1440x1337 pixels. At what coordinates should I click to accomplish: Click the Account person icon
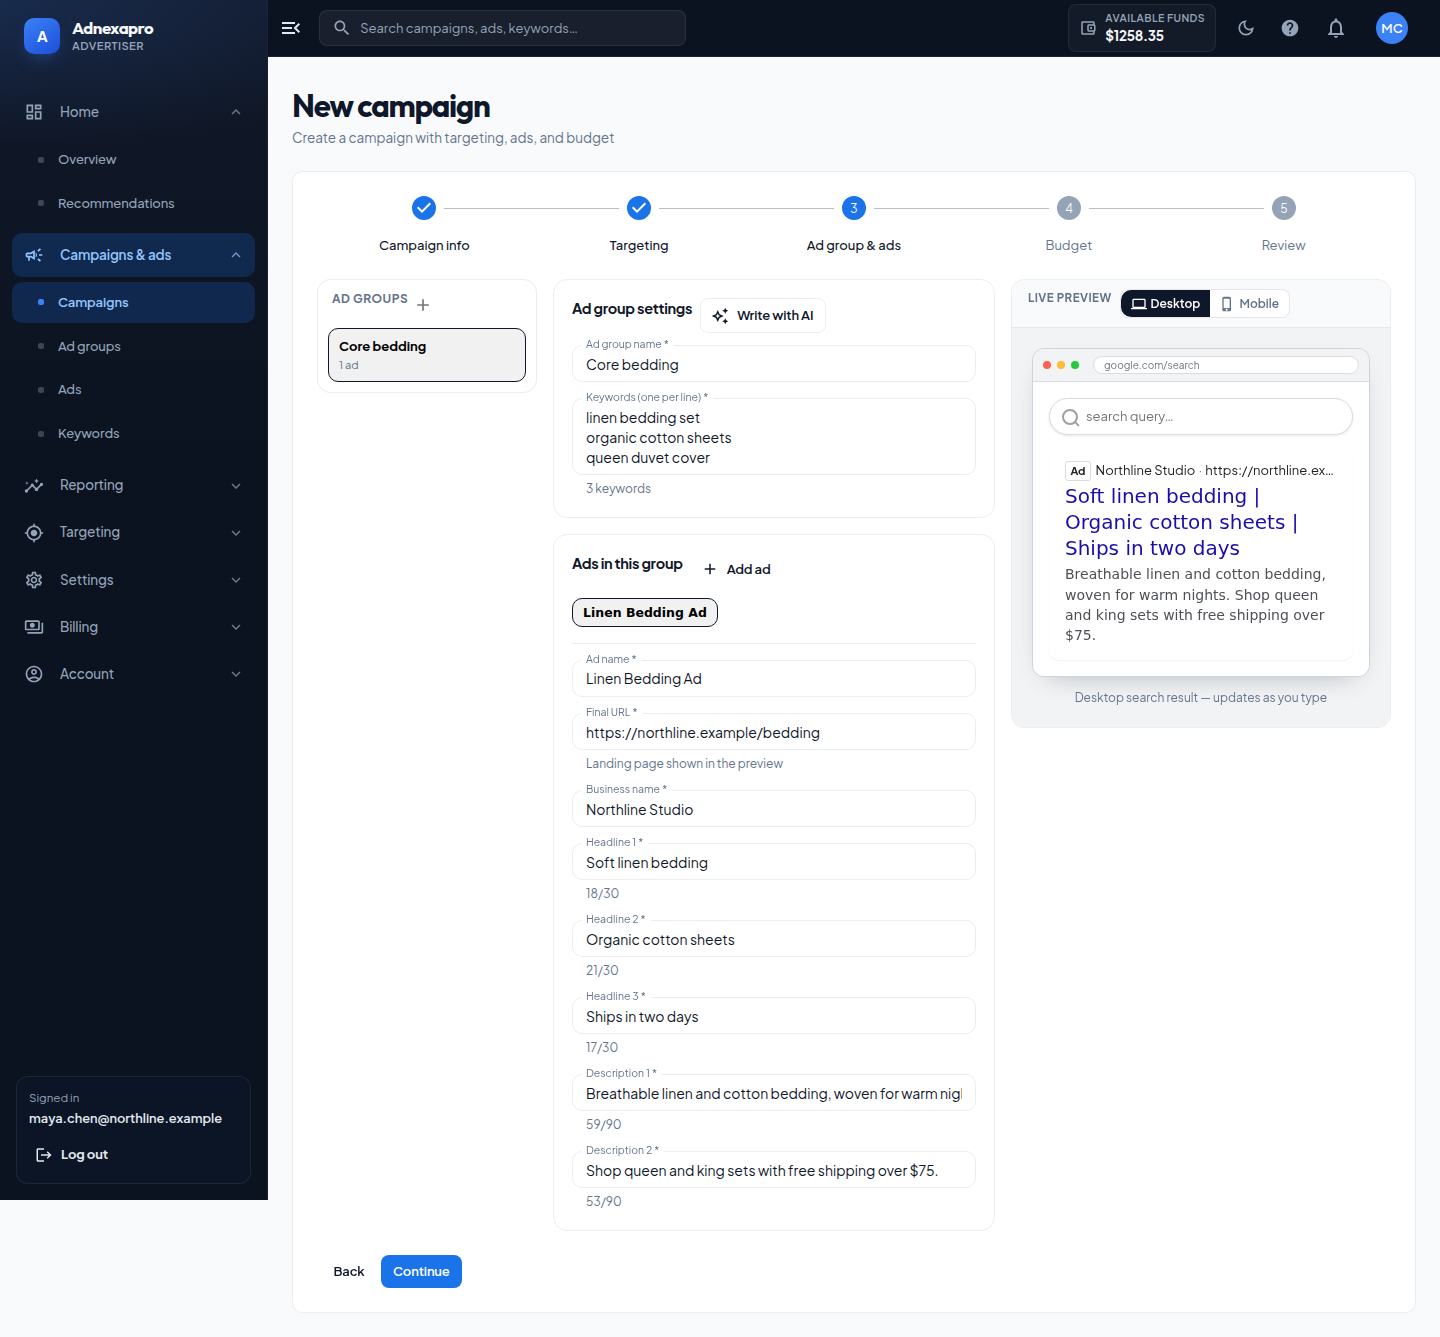[x=34, y=674]
